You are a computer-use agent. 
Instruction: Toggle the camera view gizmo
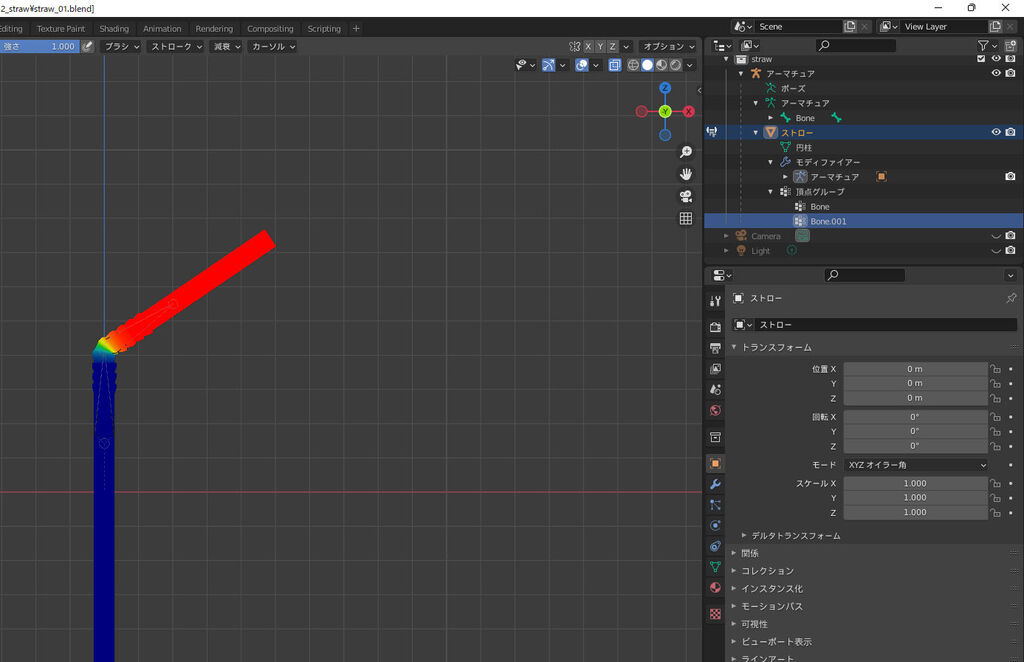click(686, 197)
